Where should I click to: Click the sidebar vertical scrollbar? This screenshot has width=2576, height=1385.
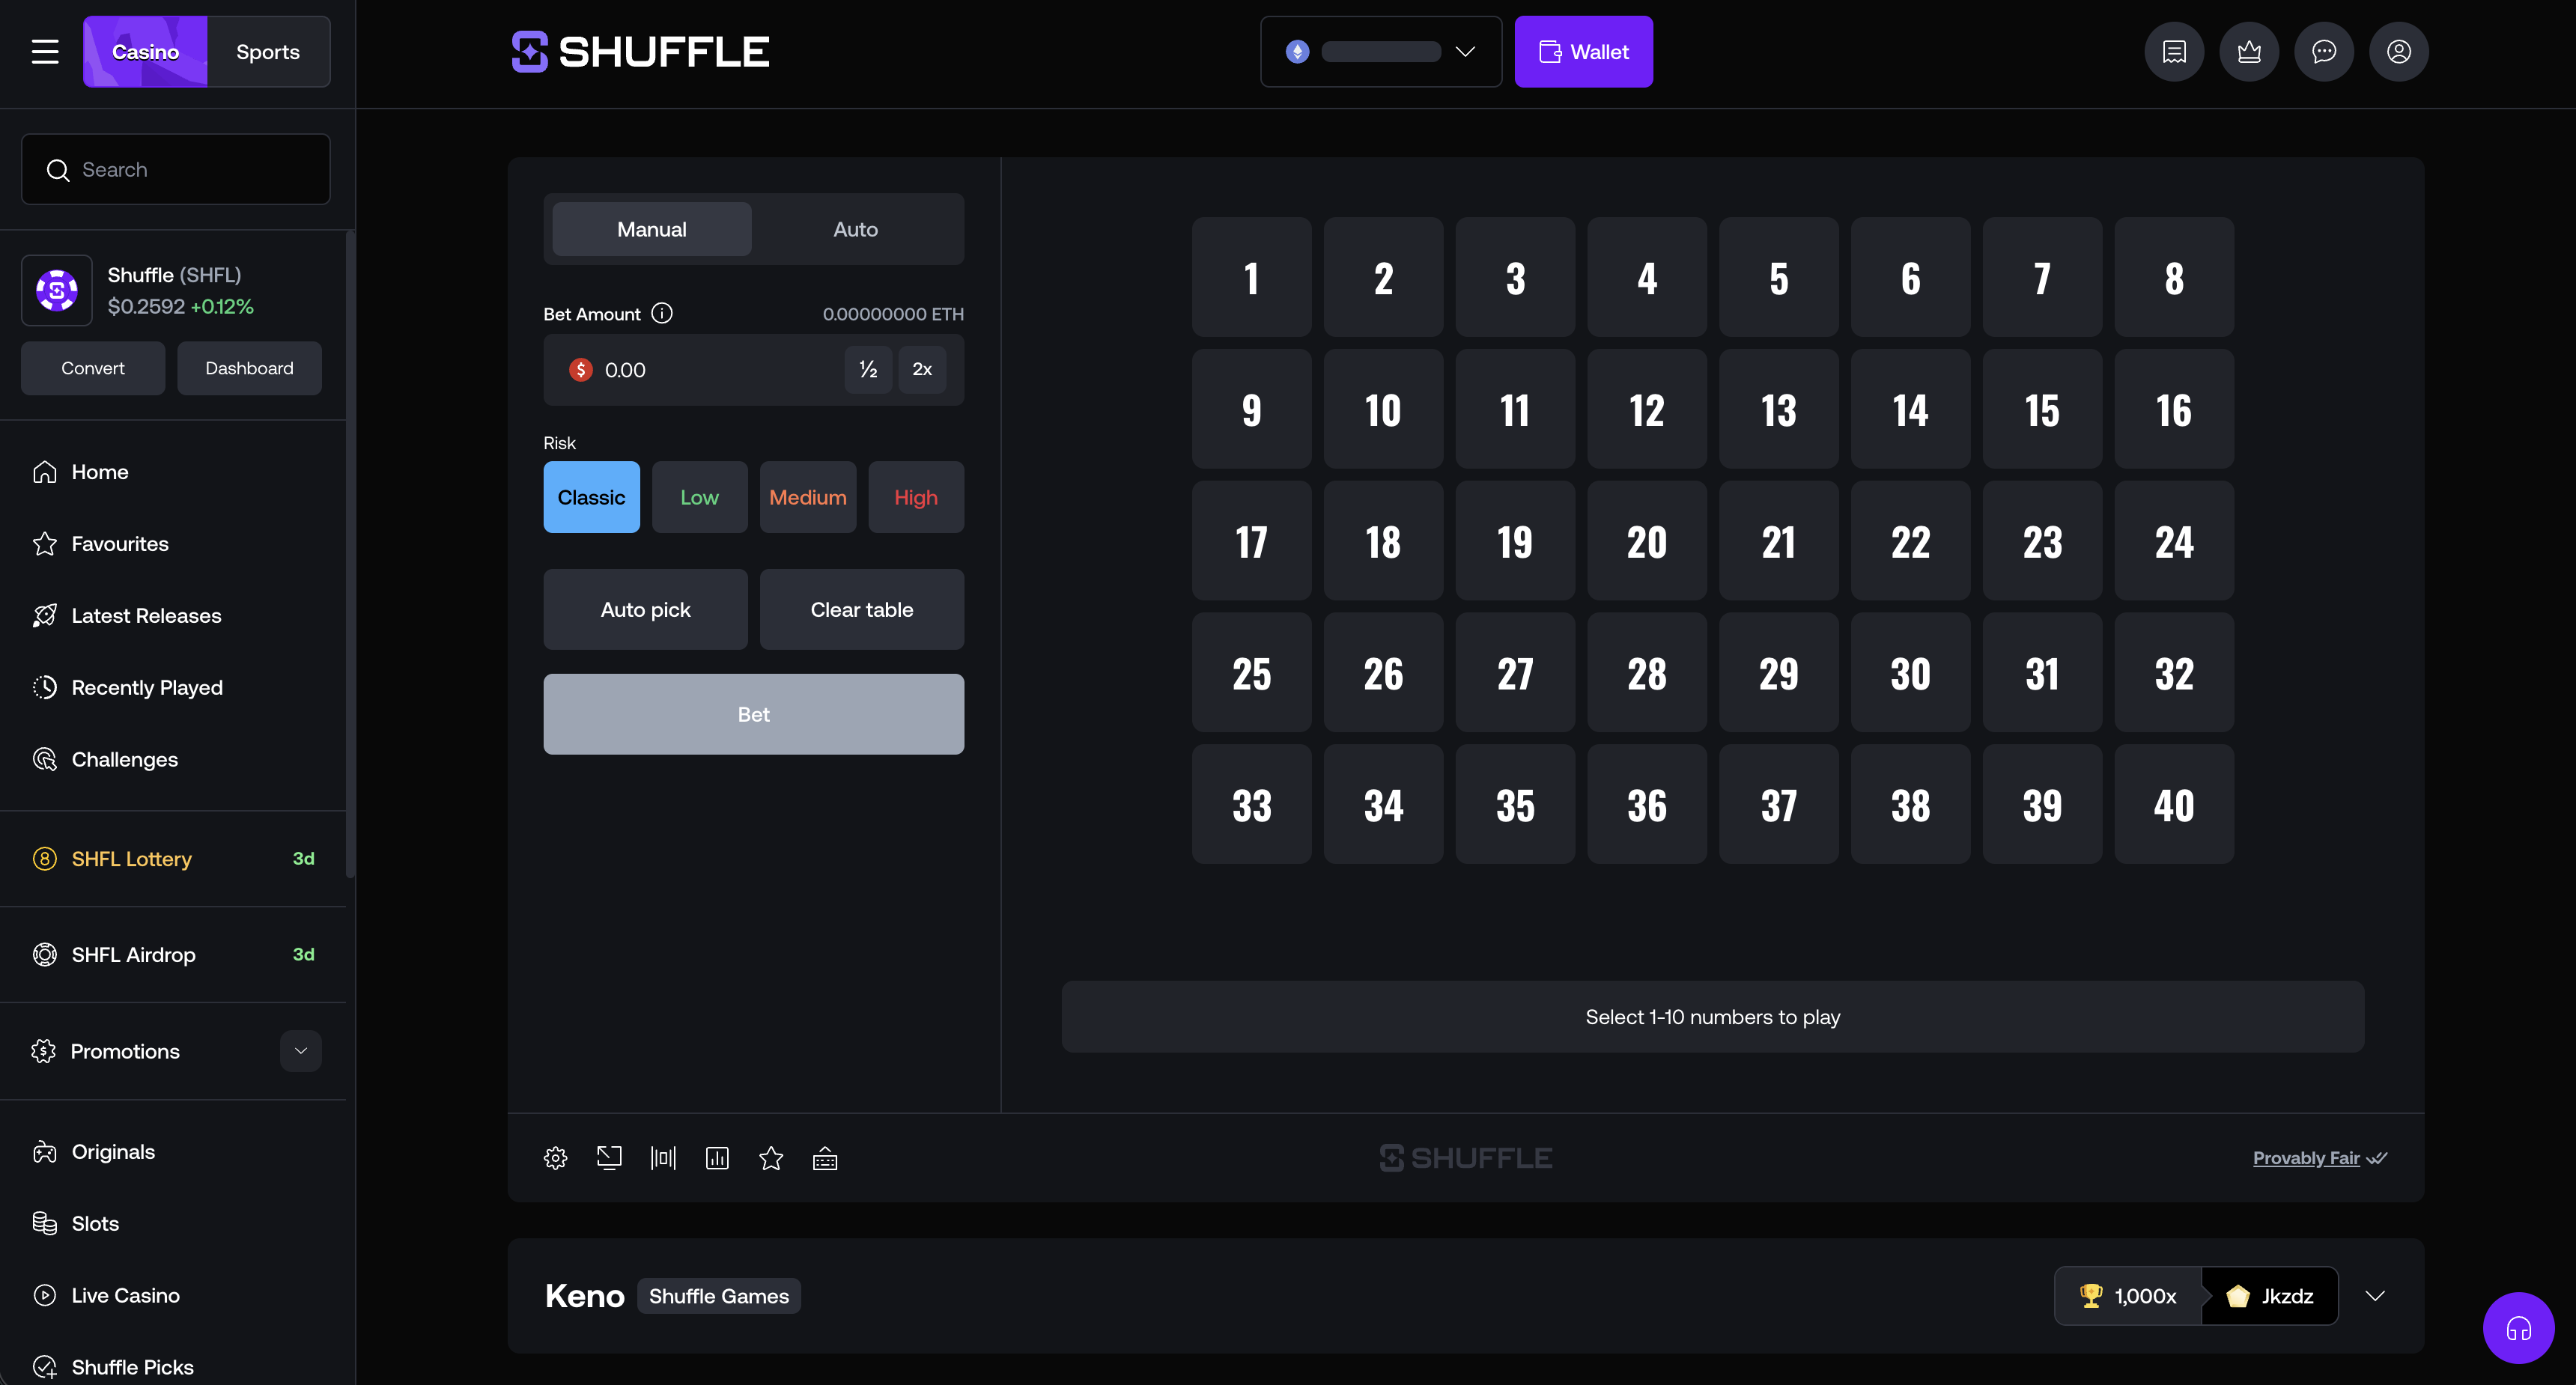pos(350,555)
